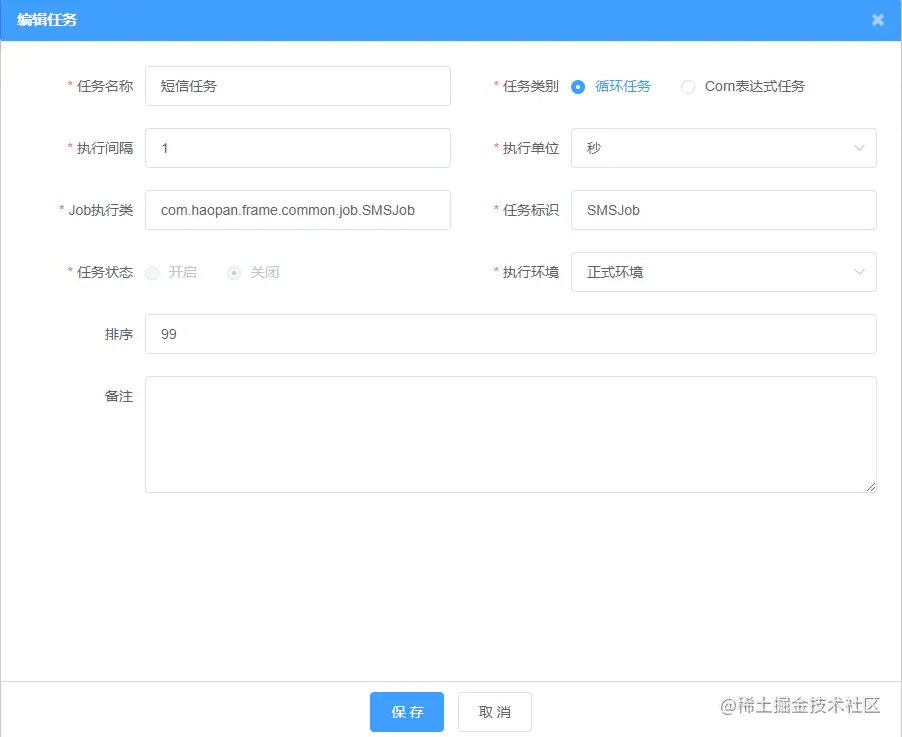902x737 pixels.
Task: Click the 任务状态 label text
Action: coord(105,272)
